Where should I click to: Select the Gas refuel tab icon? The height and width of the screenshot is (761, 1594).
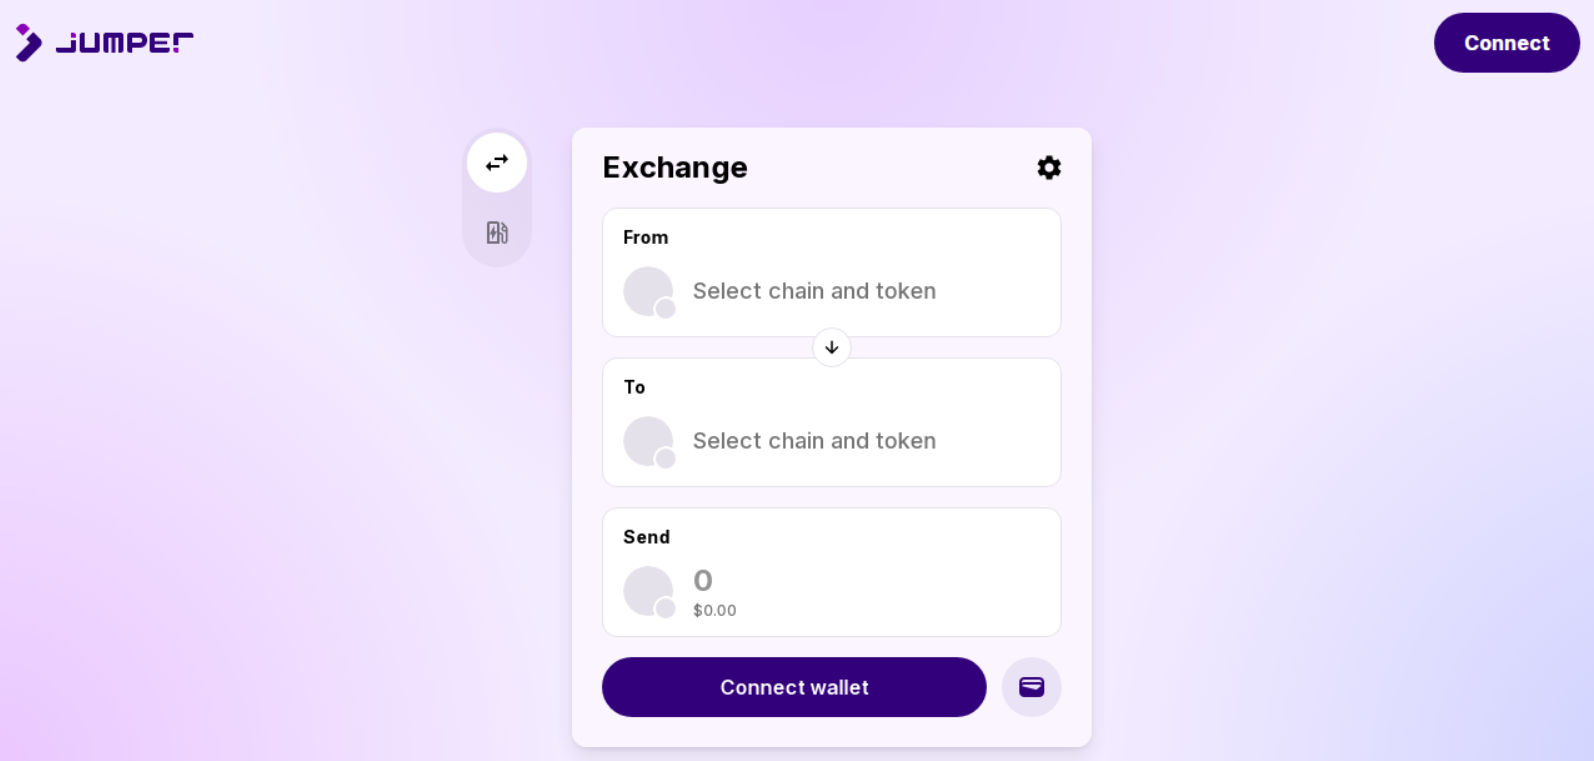pyautogui.click(x=496, y=232)
